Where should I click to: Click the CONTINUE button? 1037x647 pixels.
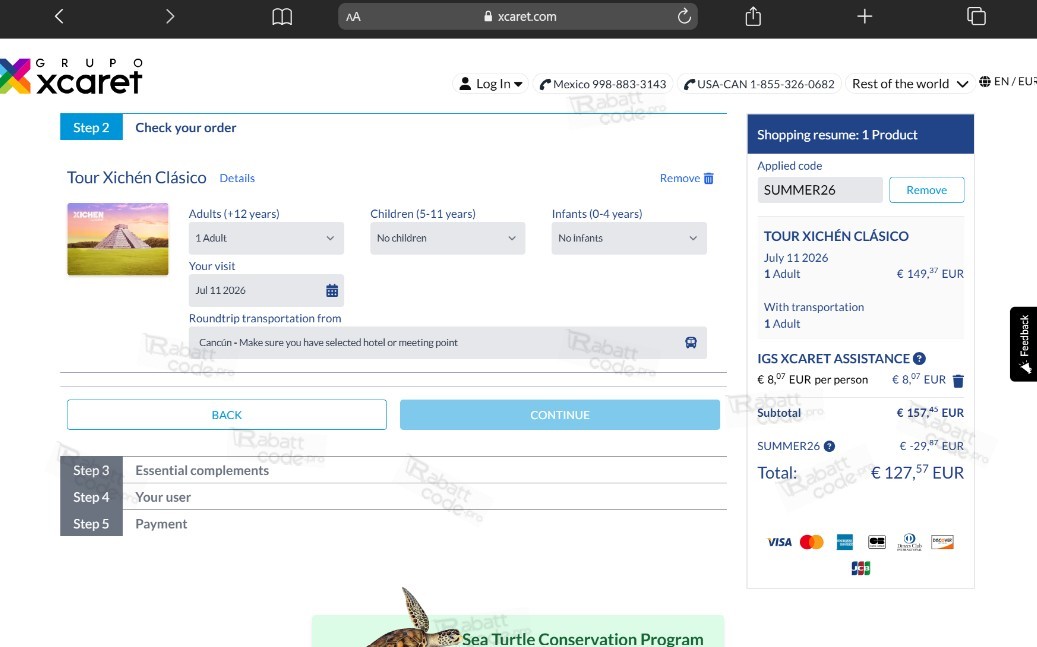560,415
